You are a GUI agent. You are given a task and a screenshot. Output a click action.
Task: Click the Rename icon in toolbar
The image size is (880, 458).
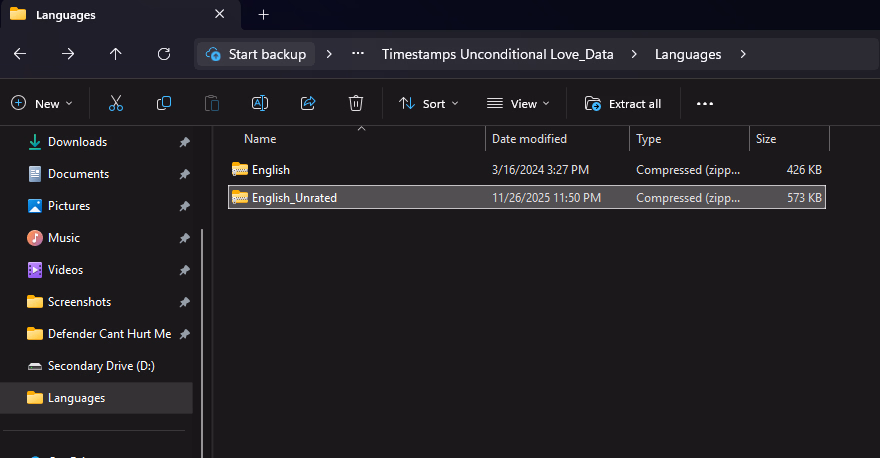260,103
